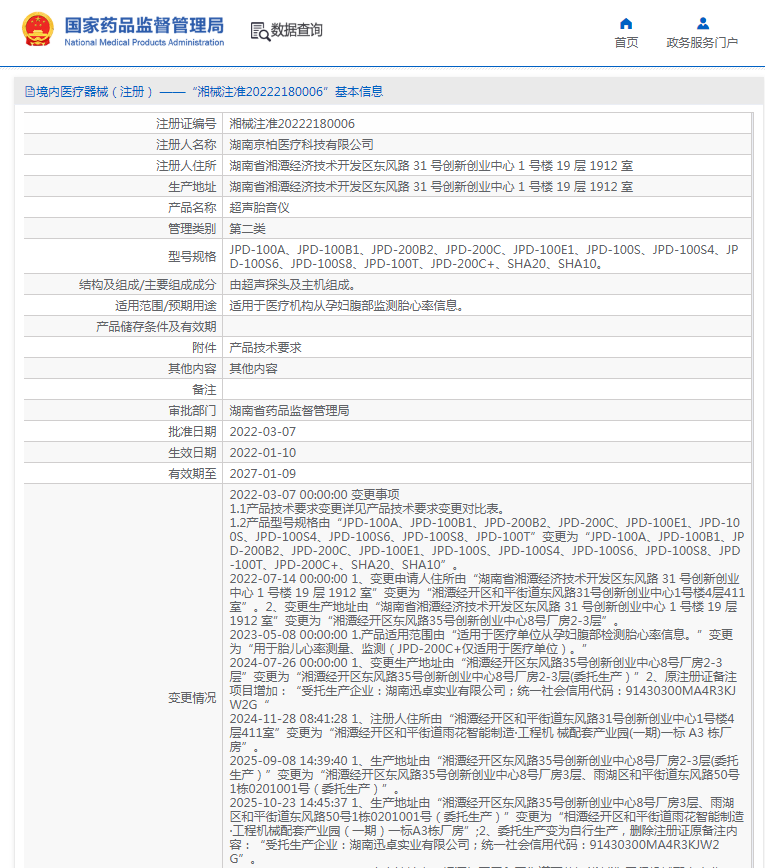Click registration number 湘械注准20222180006 in table
This screenshot has height=868, width=765.
coord(292,124)
